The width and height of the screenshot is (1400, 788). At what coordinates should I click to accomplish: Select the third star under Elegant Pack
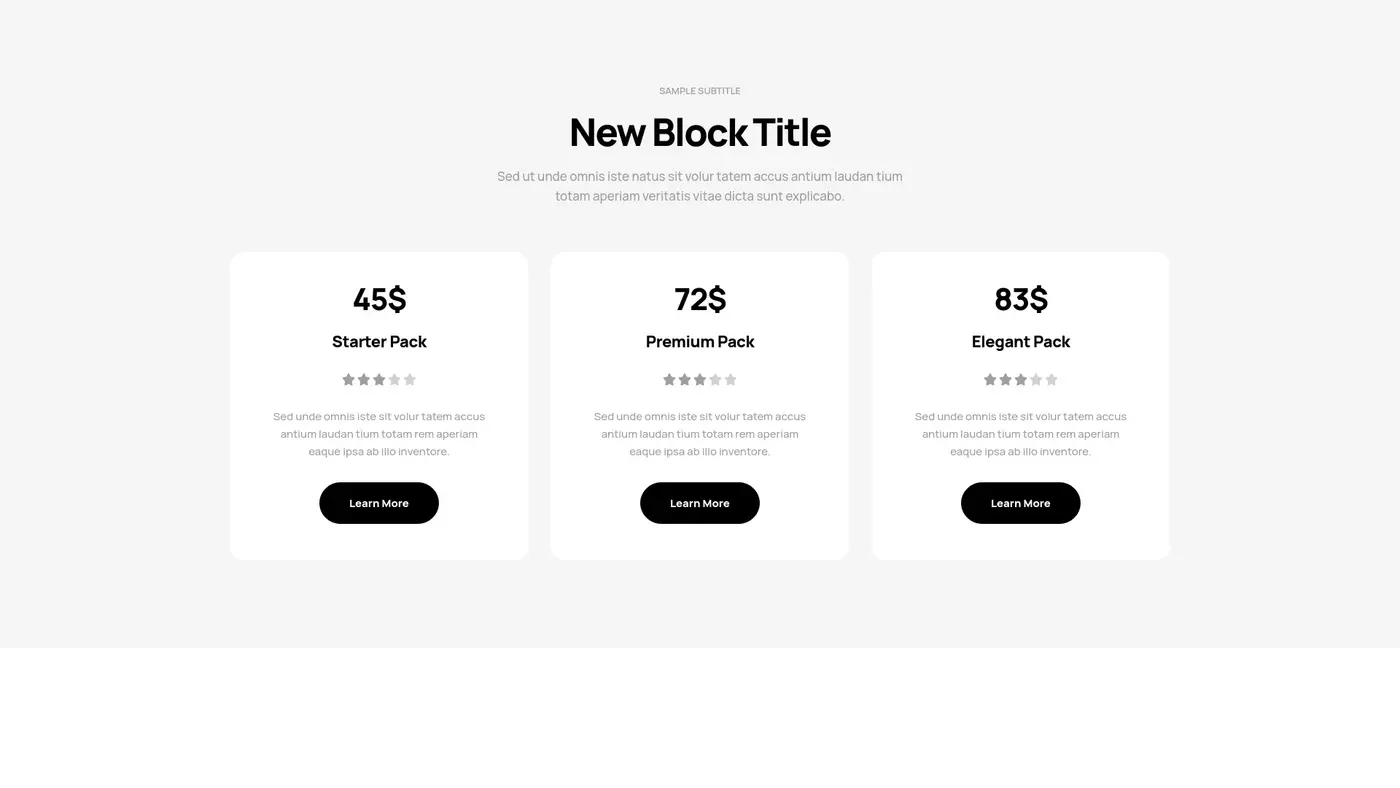(1018, 378)
